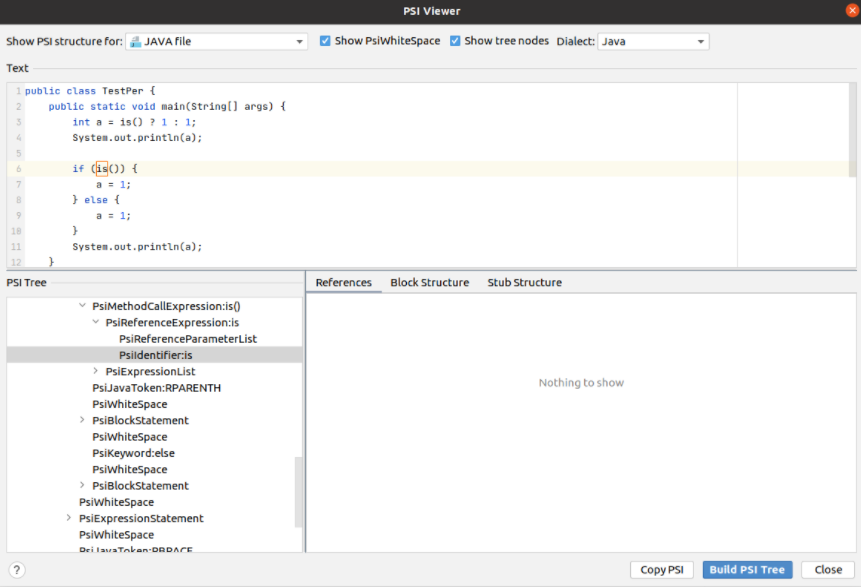Viewport: 861px width, 587px height.
Task: Click the Close button
Action: [827, 570]
